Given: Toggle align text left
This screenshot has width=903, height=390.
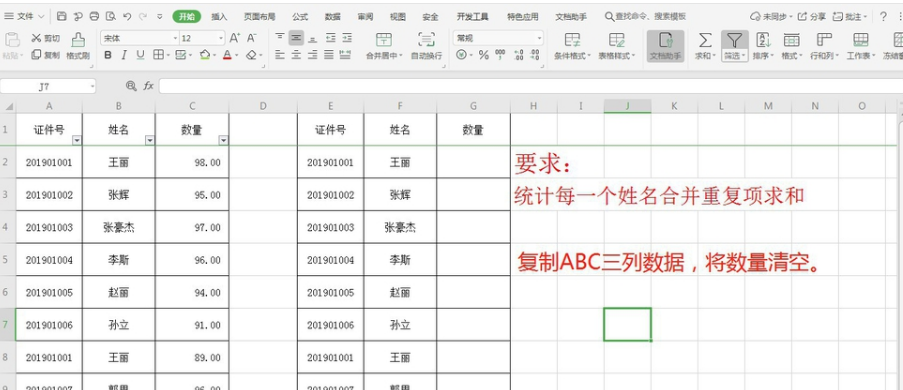Looking at the screenshot, I should point(280,55).
